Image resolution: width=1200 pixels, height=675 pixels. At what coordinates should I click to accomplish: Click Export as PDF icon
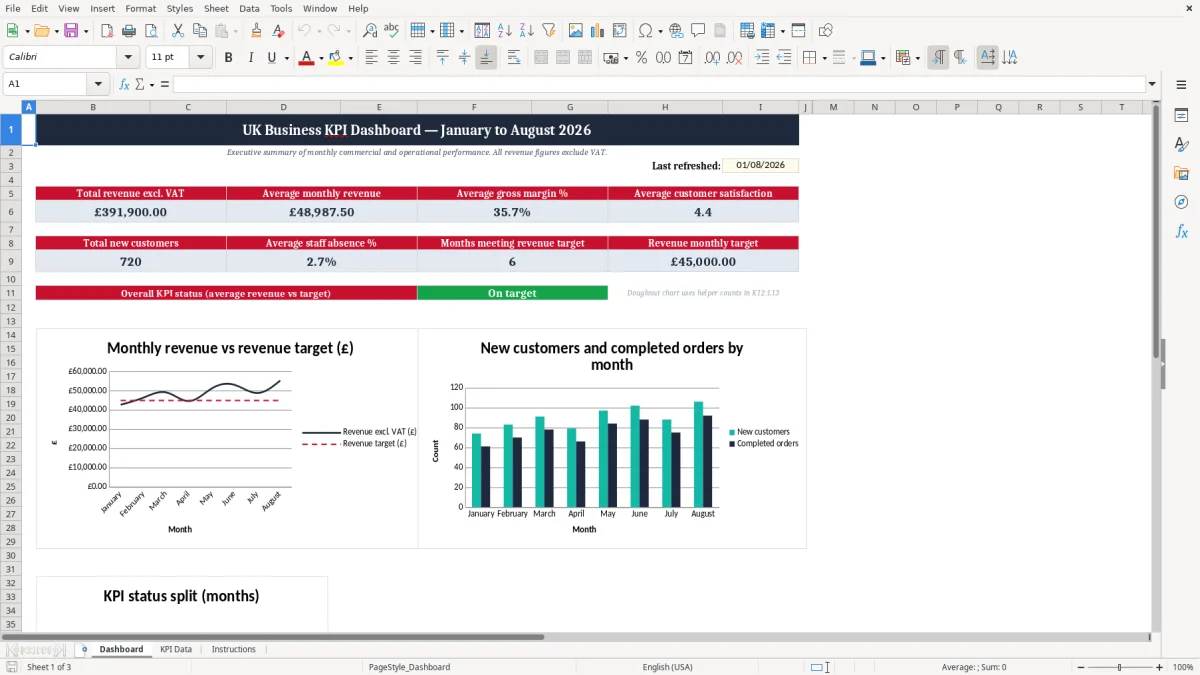pos(107,31)
